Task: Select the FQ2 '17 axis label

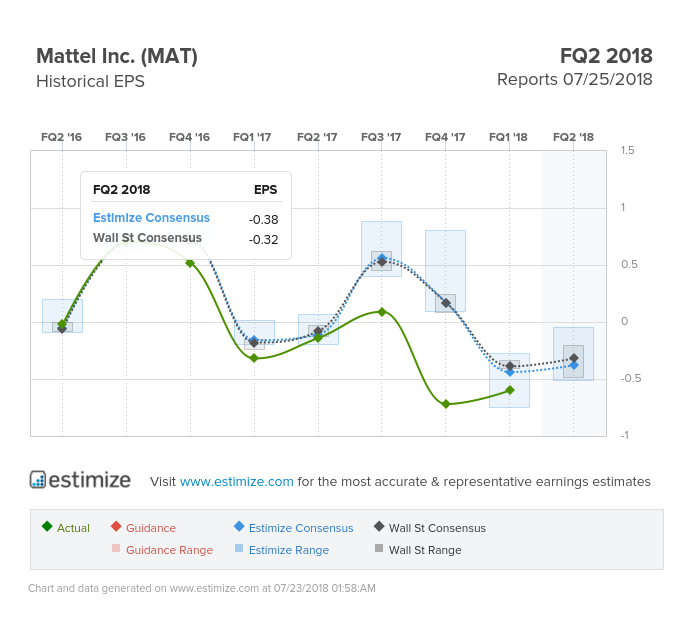Action: click(317, 137)
